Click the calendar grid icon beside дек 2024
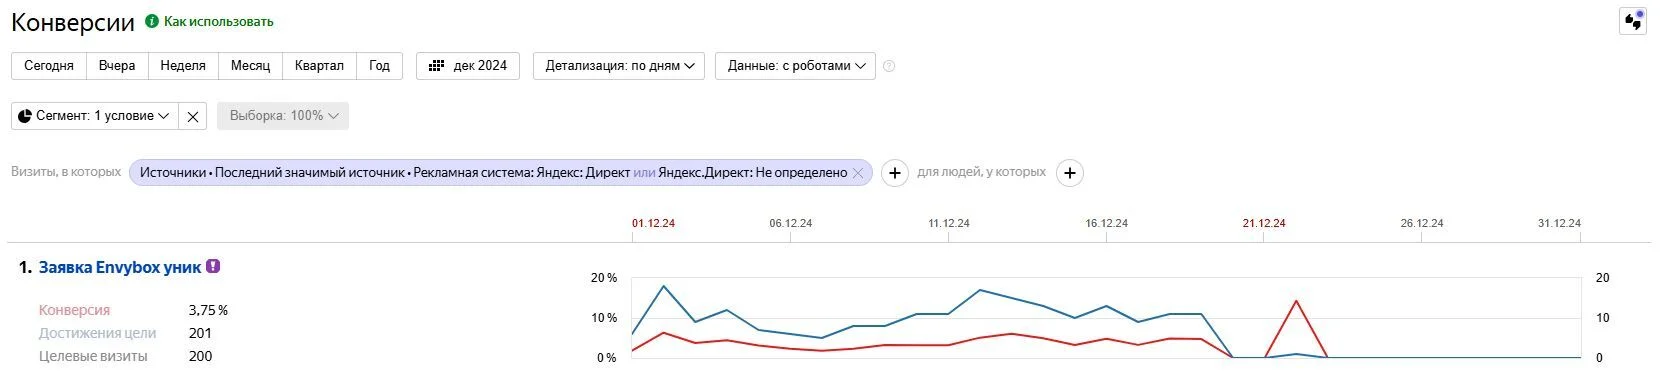The height and width of the screenshot is (382, 1660). (436, 66)
